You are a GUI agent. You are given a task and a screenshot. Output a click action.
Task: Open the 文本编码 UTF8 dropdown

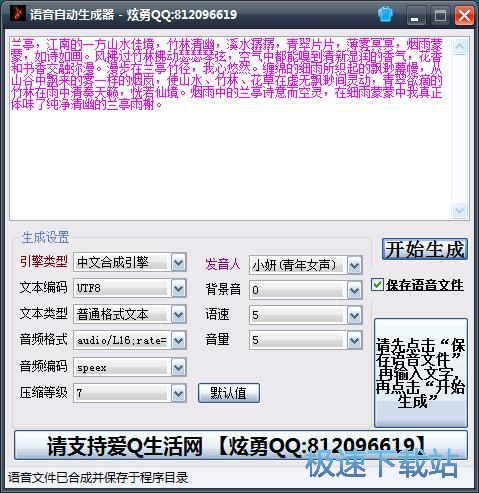(x=179, y=288)
